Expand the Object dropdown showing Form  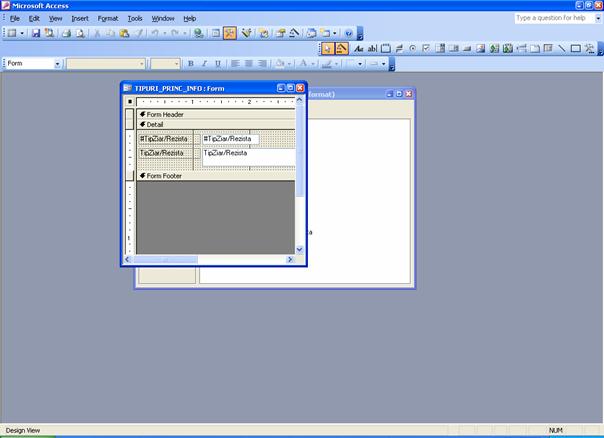coord(57,64)
